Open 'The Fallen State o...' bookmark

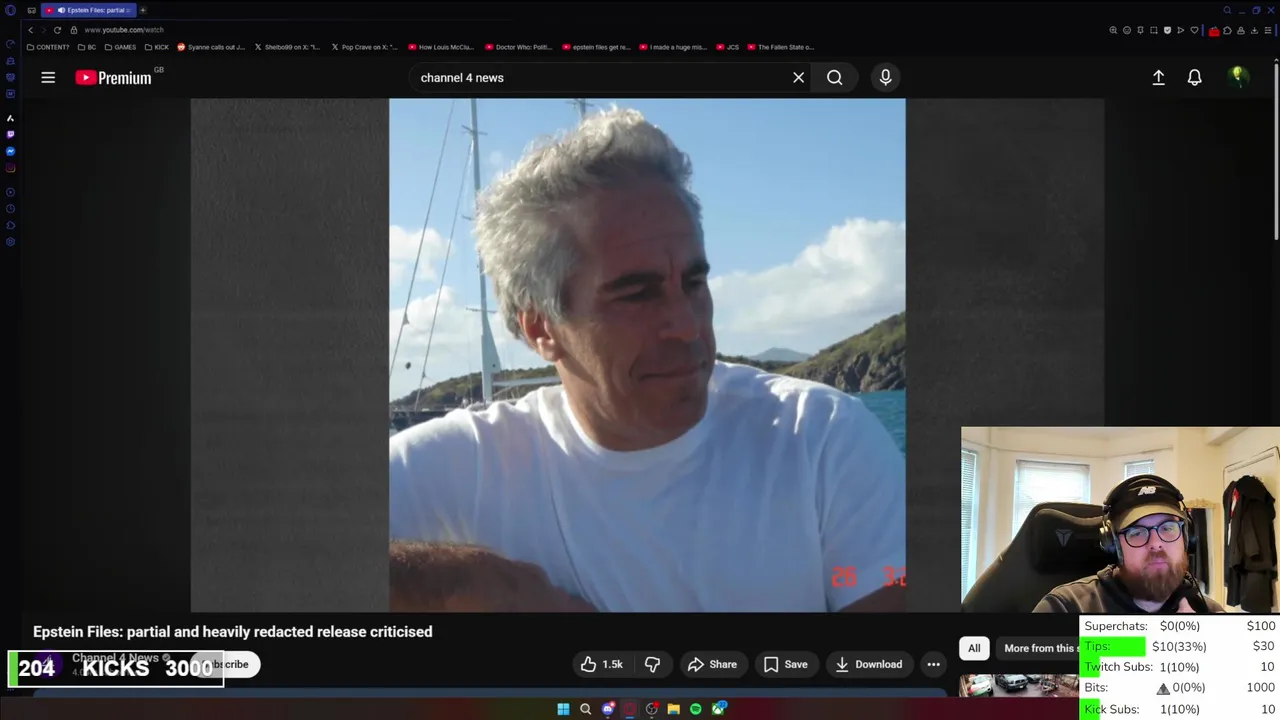tap(781, 47)
